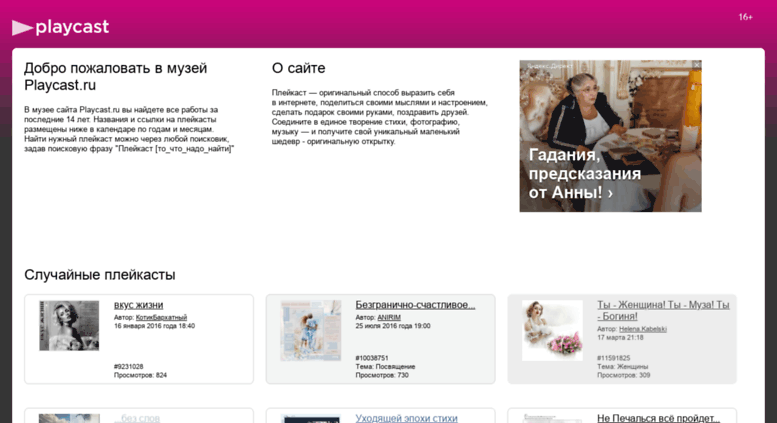Click the Яндекс.Директ label on ad
The width and height of the screenshot is (777, 423).
click(x=549, y=65)
